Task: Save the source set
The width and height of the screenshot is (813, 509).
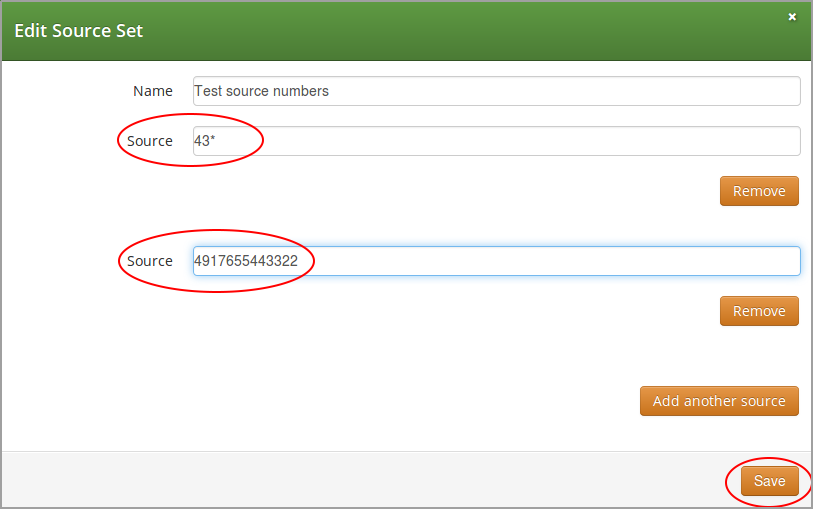Action: coord(769,481)
